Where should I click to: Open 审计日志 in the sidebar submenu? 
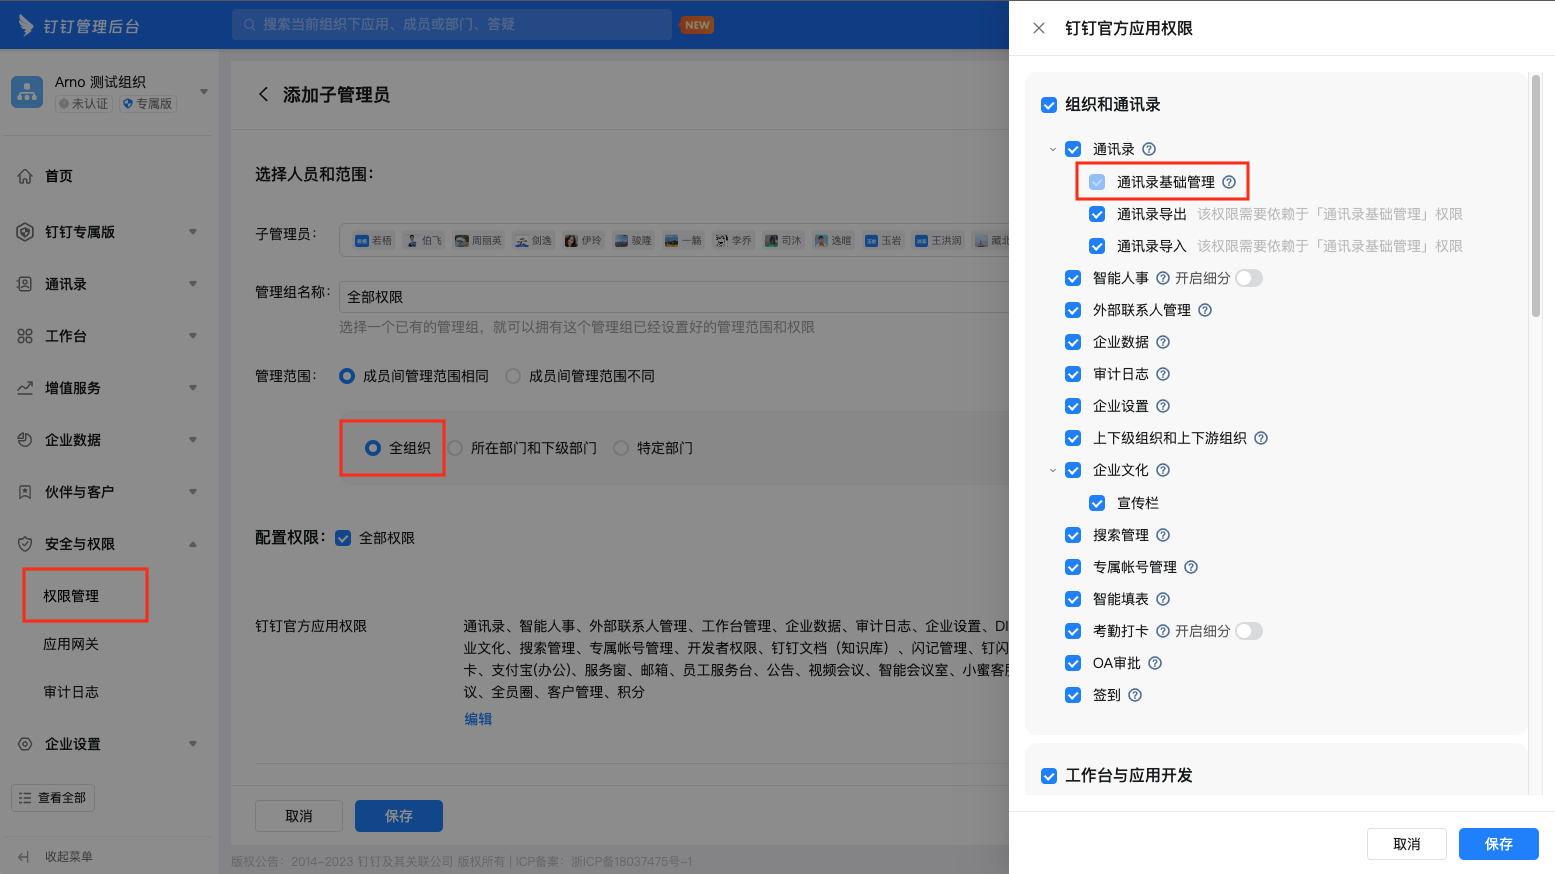(71, 692)
